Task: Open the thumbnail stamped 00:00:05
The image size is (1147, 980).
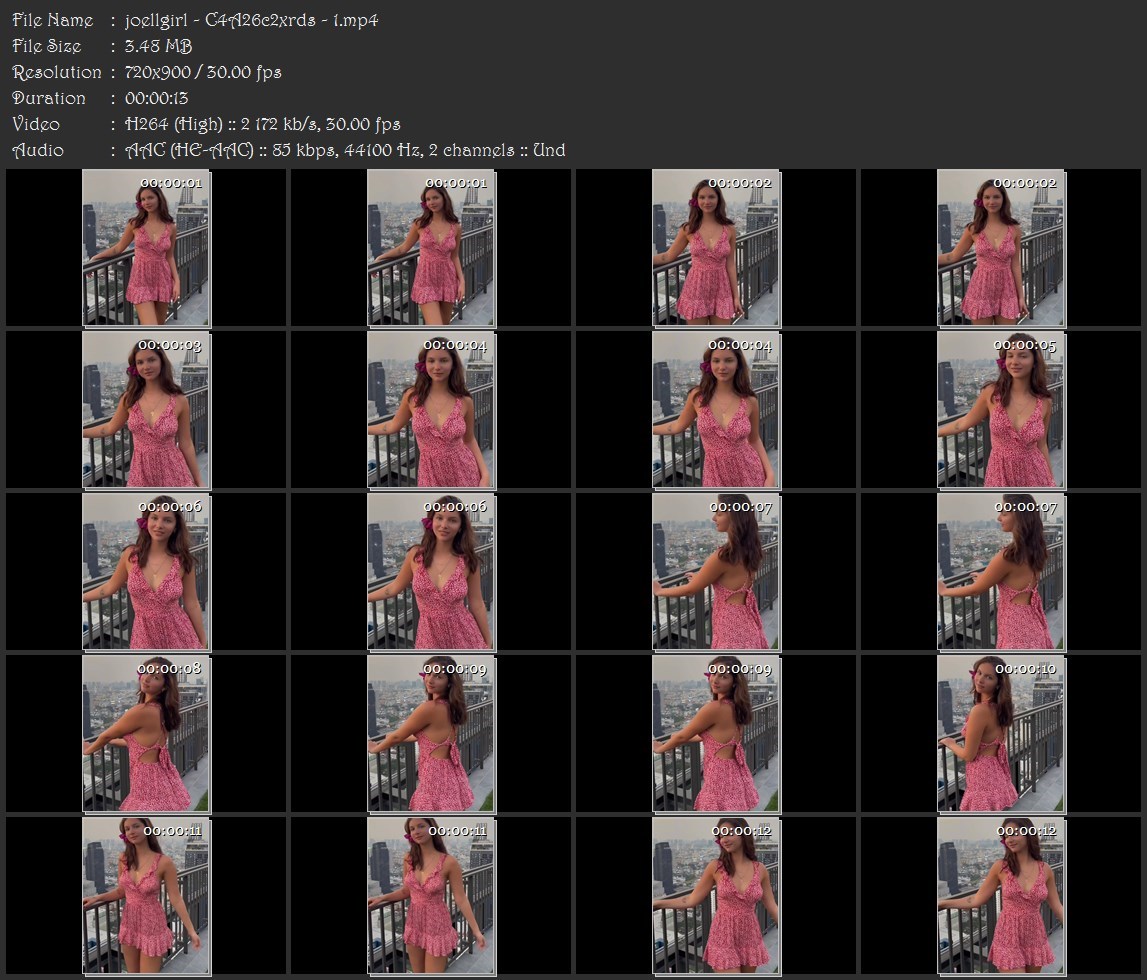Action: [1001, 410]
